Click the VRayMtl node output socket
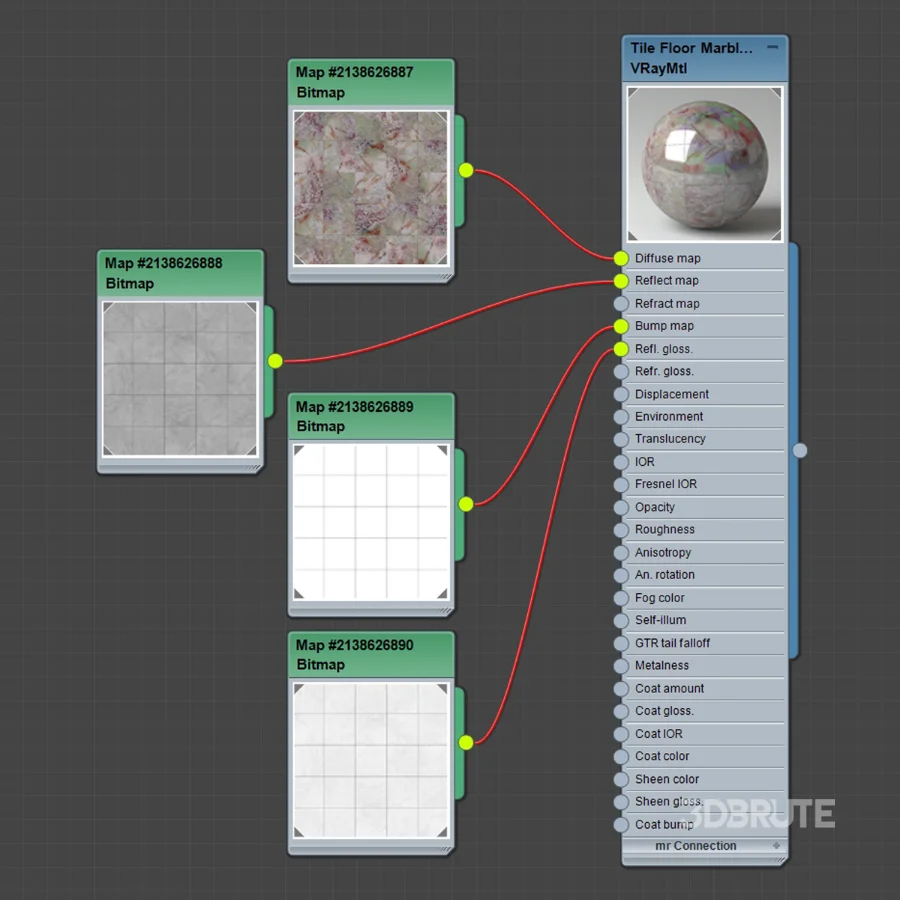This screenshot has width=900, height=900. tap(800, 451)
